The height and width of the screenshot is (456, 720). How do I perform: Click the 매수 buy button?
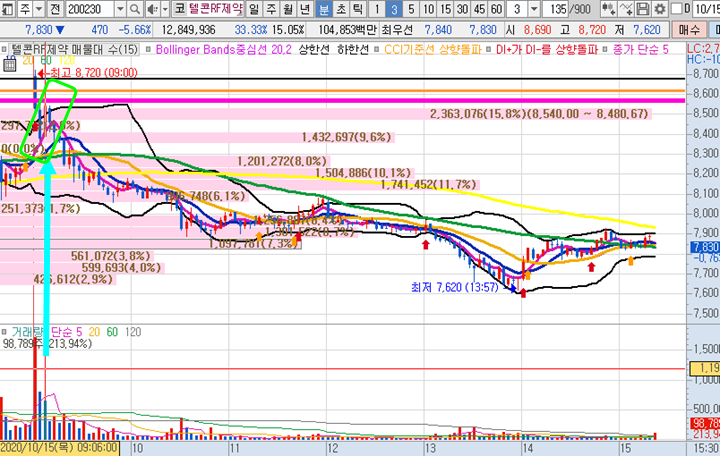click(x=689, y=30)
